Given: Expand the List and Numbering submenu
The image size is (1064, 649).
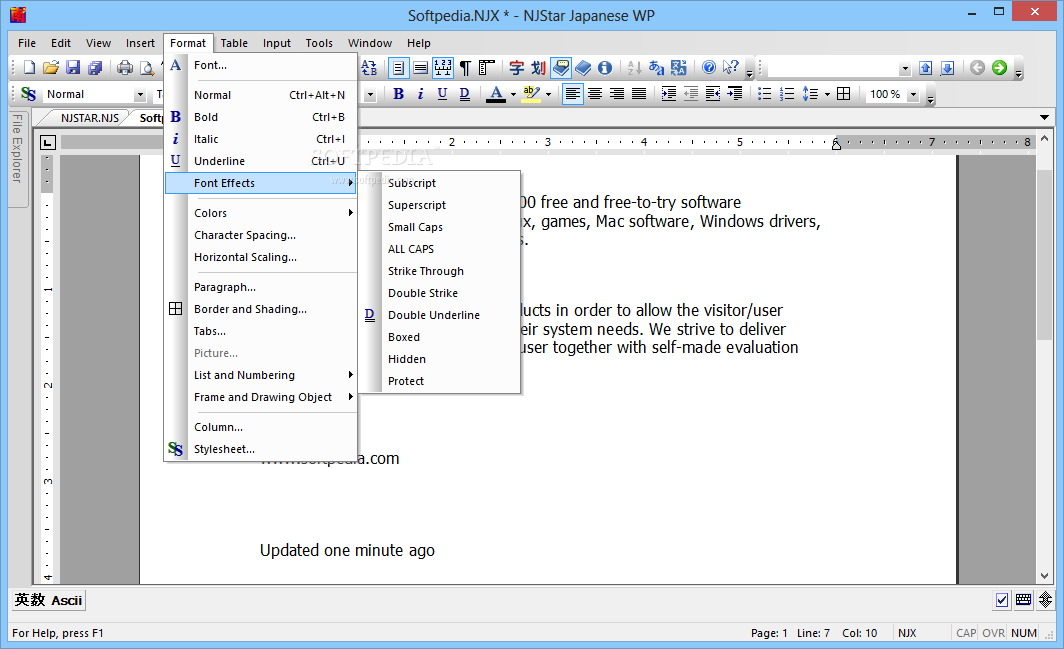Looking at the screenshot, I should (261, 375).
